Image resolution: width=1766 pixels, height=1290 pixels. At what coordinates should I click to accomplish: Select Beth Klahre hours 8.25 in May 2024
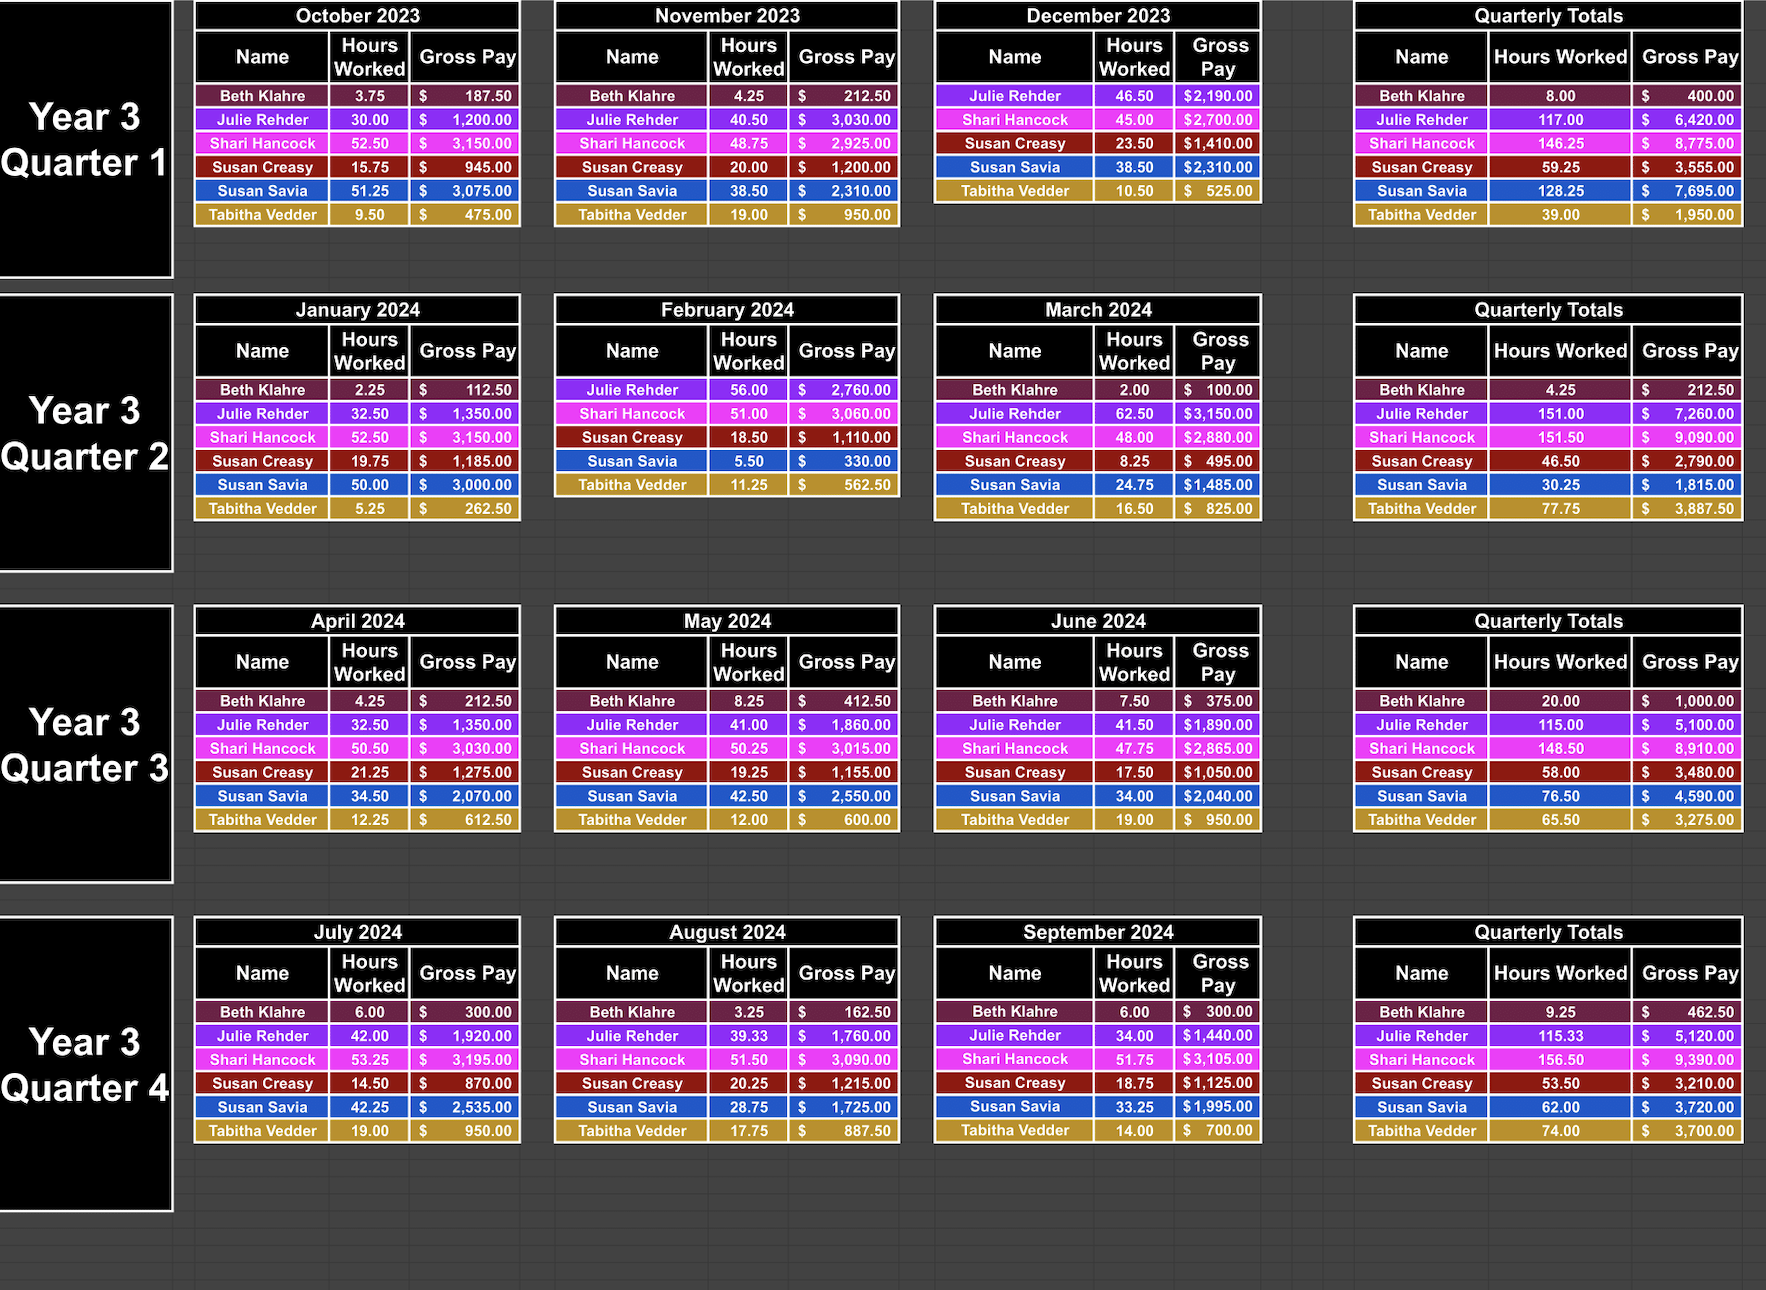(748, 701)
